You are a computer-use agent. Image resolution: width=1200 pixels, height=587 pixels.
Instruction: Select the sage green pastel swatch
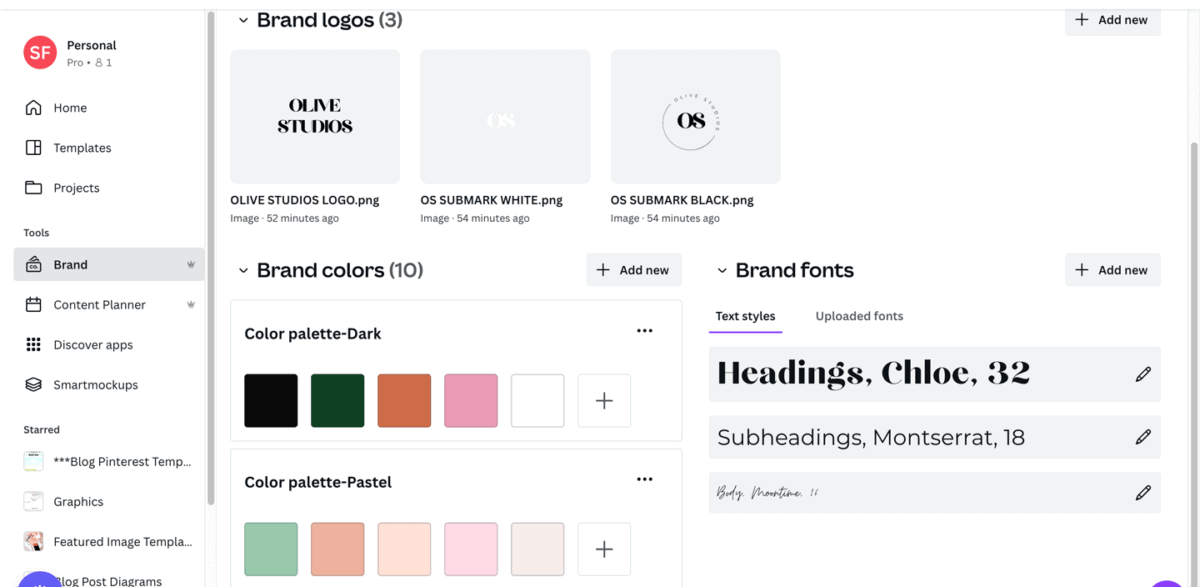point(271,549)
